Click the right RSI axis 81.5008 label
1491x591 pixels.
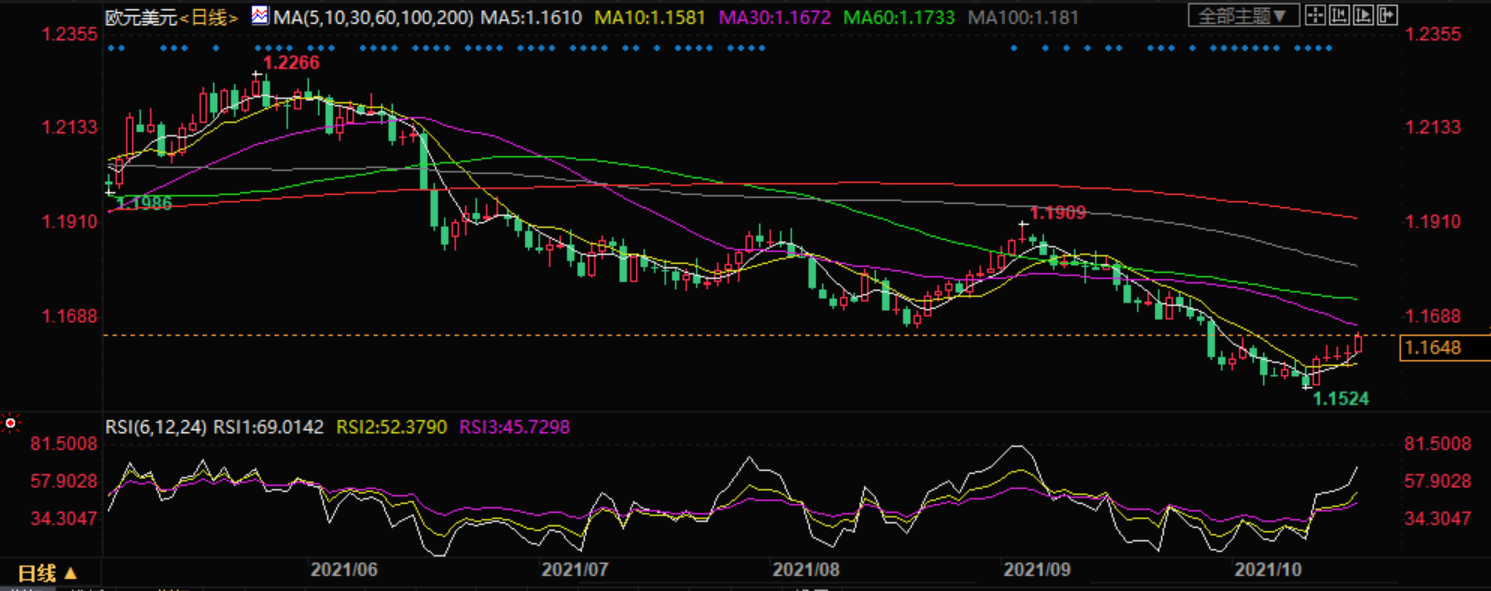[x=1439, y=444]
